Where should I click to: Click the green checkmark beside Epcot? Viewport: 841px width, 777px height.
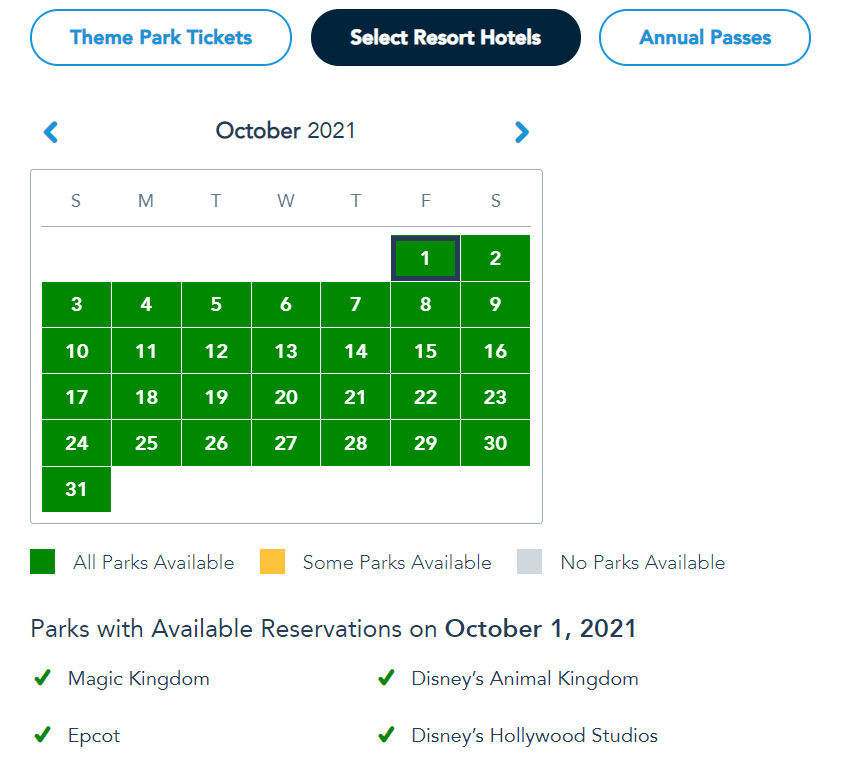[x=42, y=736]
